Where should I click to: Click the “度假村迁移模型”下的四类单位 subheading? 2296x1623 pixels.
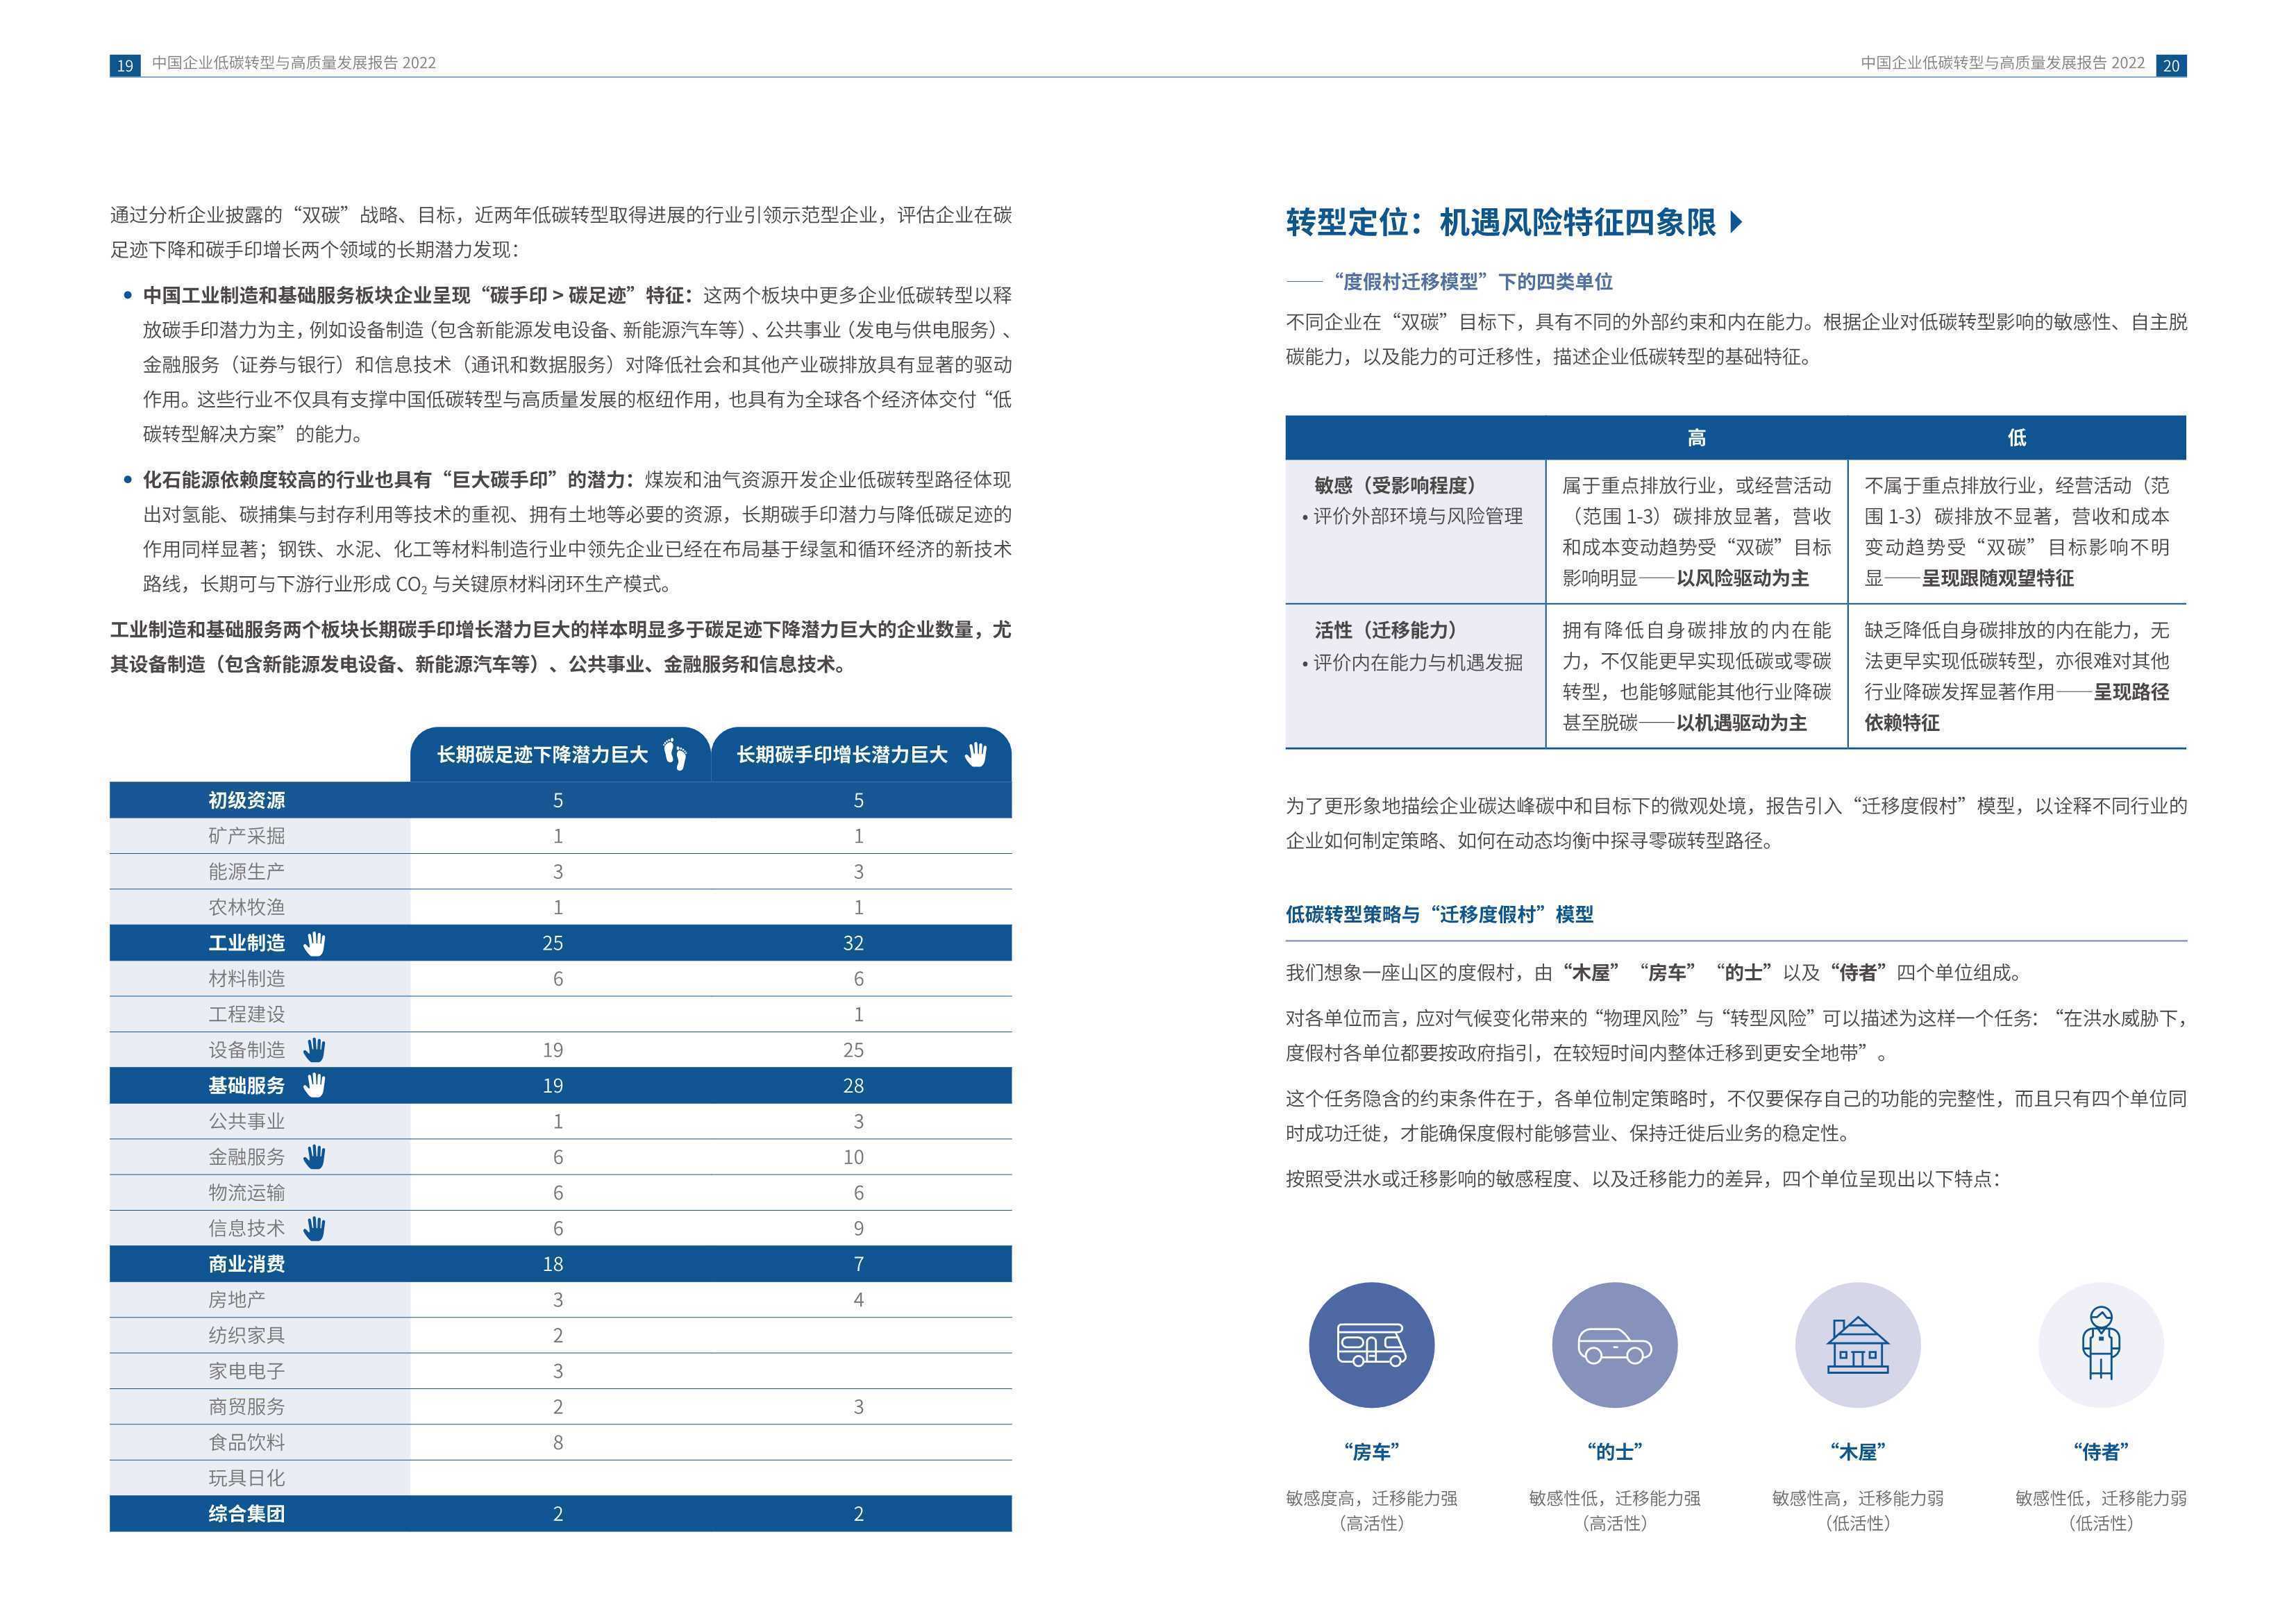[x=1473, y=282]
